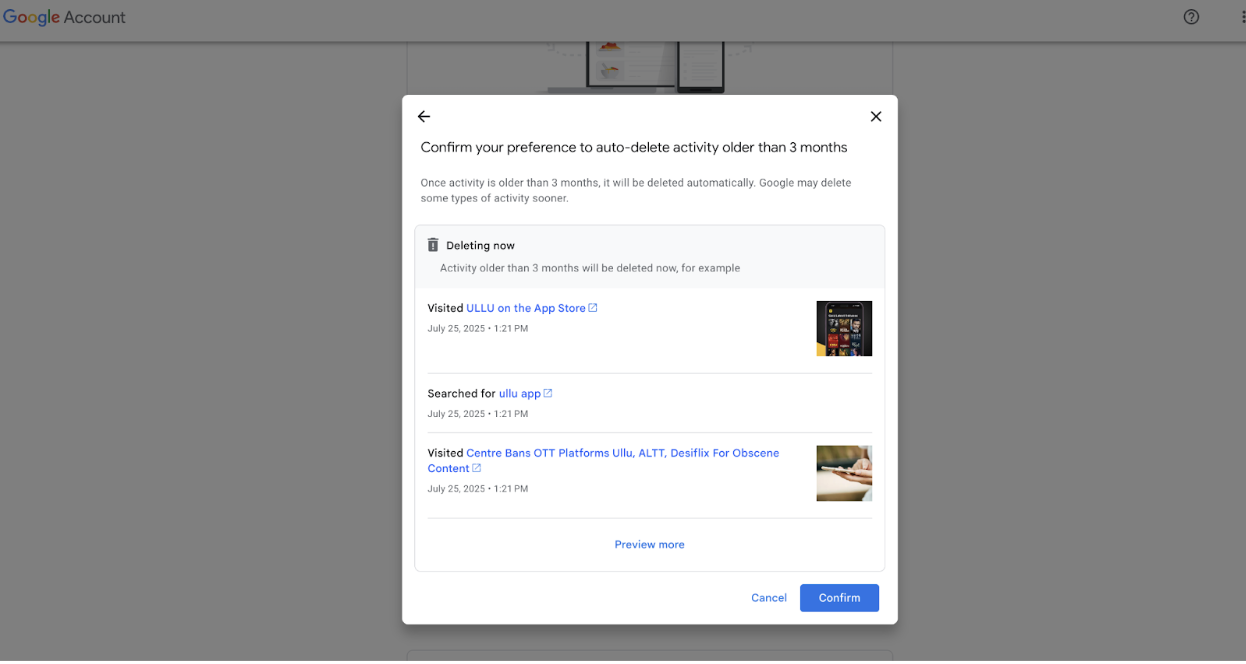1246x664 pixels.
Task: Click the ULLU app store thumbnail
Action: point(843,328)
